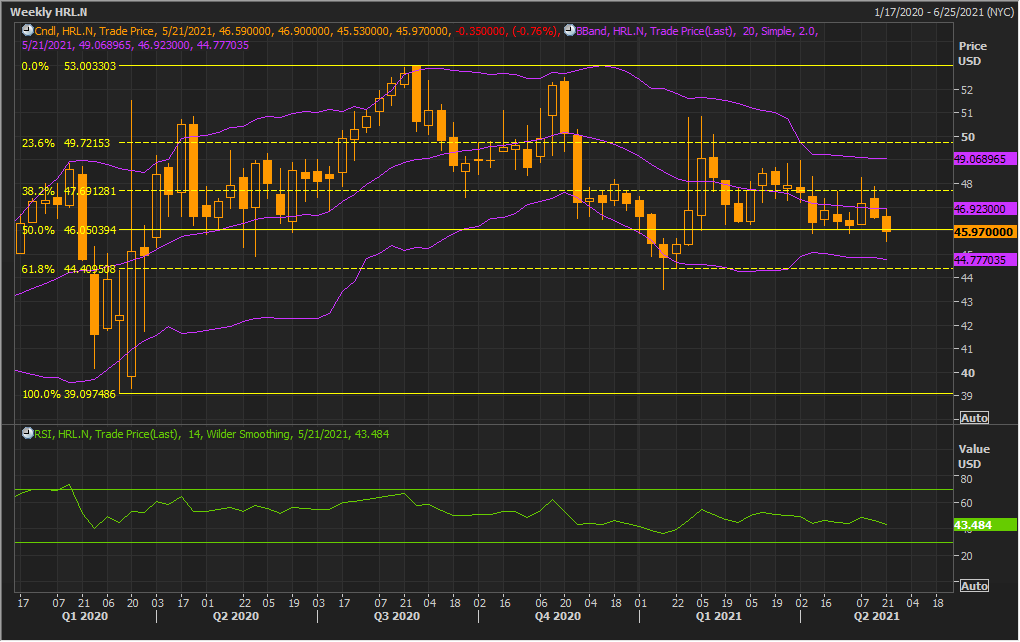Click the last weekly candlestick on the chart
Image resolution: width=1020 pixels, height=642 pixels.
(887, 224)
